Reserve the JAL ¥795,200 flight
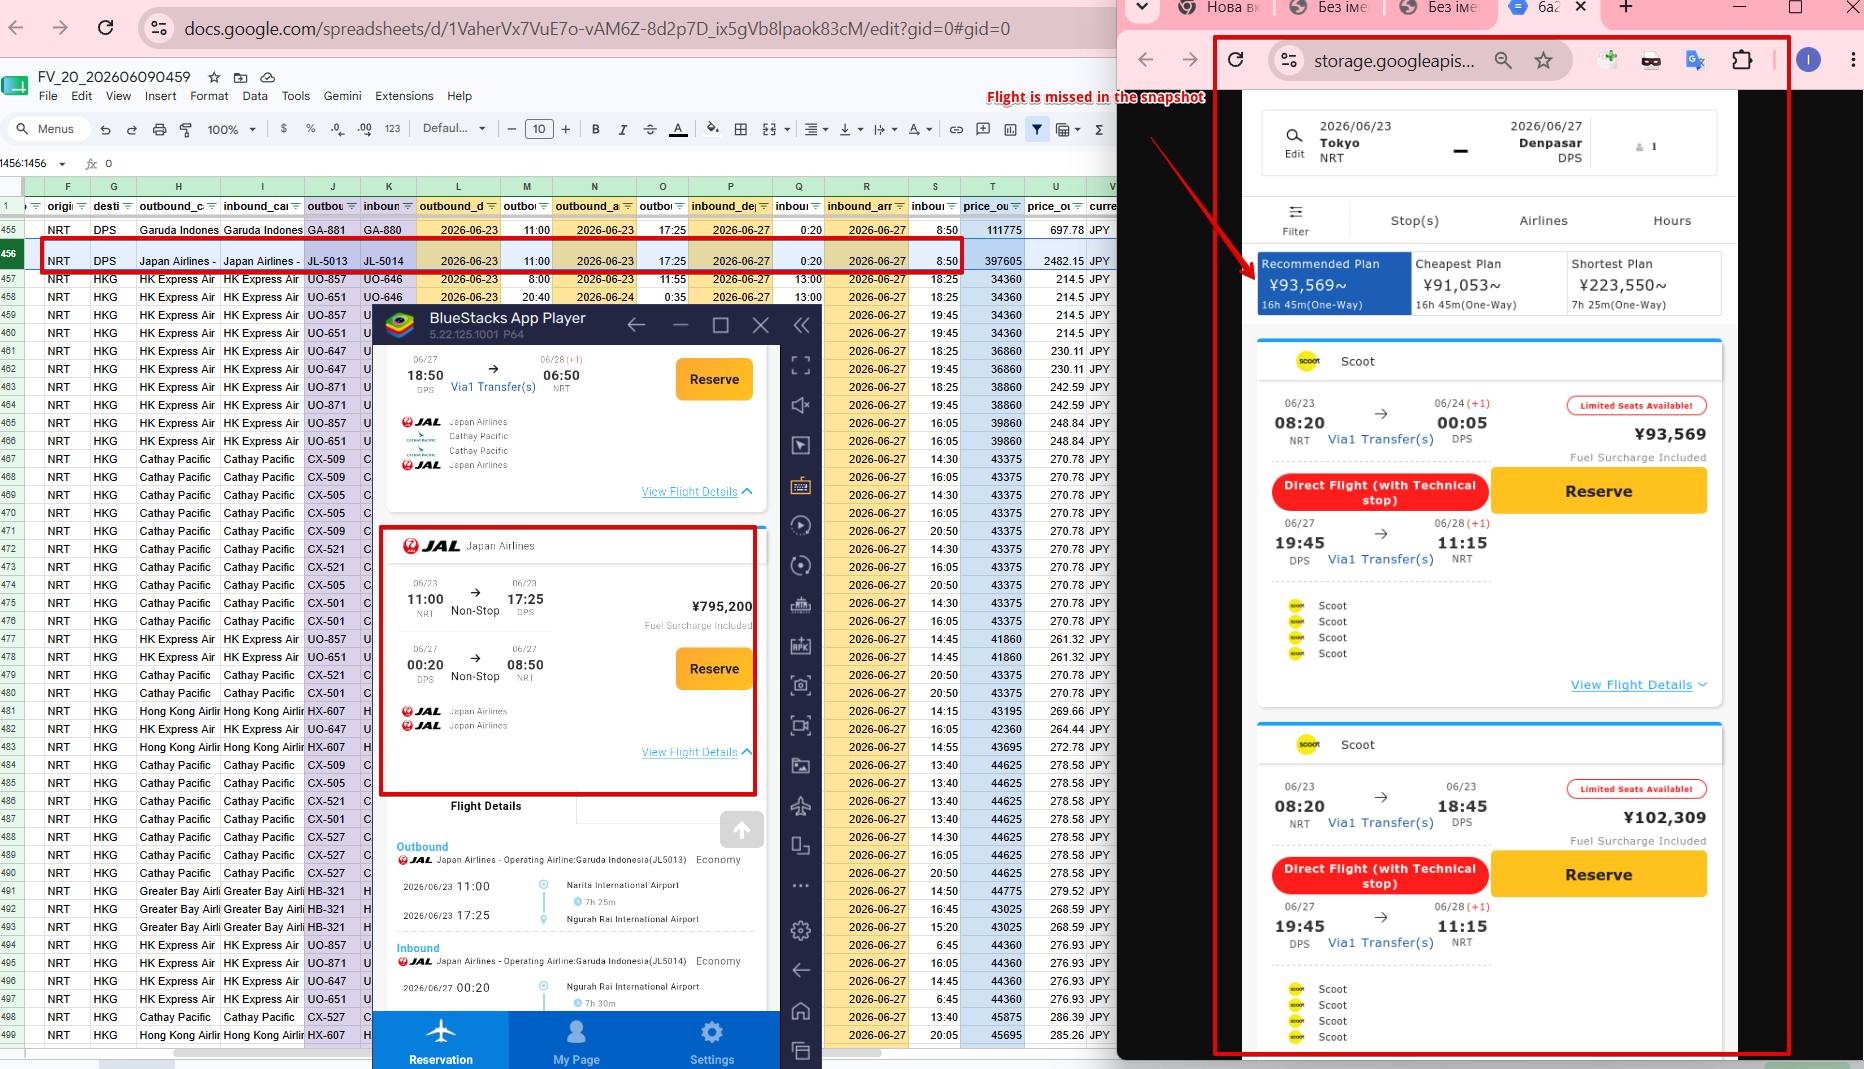This screenshot has width=1864, height=1069. click(714, 669)
